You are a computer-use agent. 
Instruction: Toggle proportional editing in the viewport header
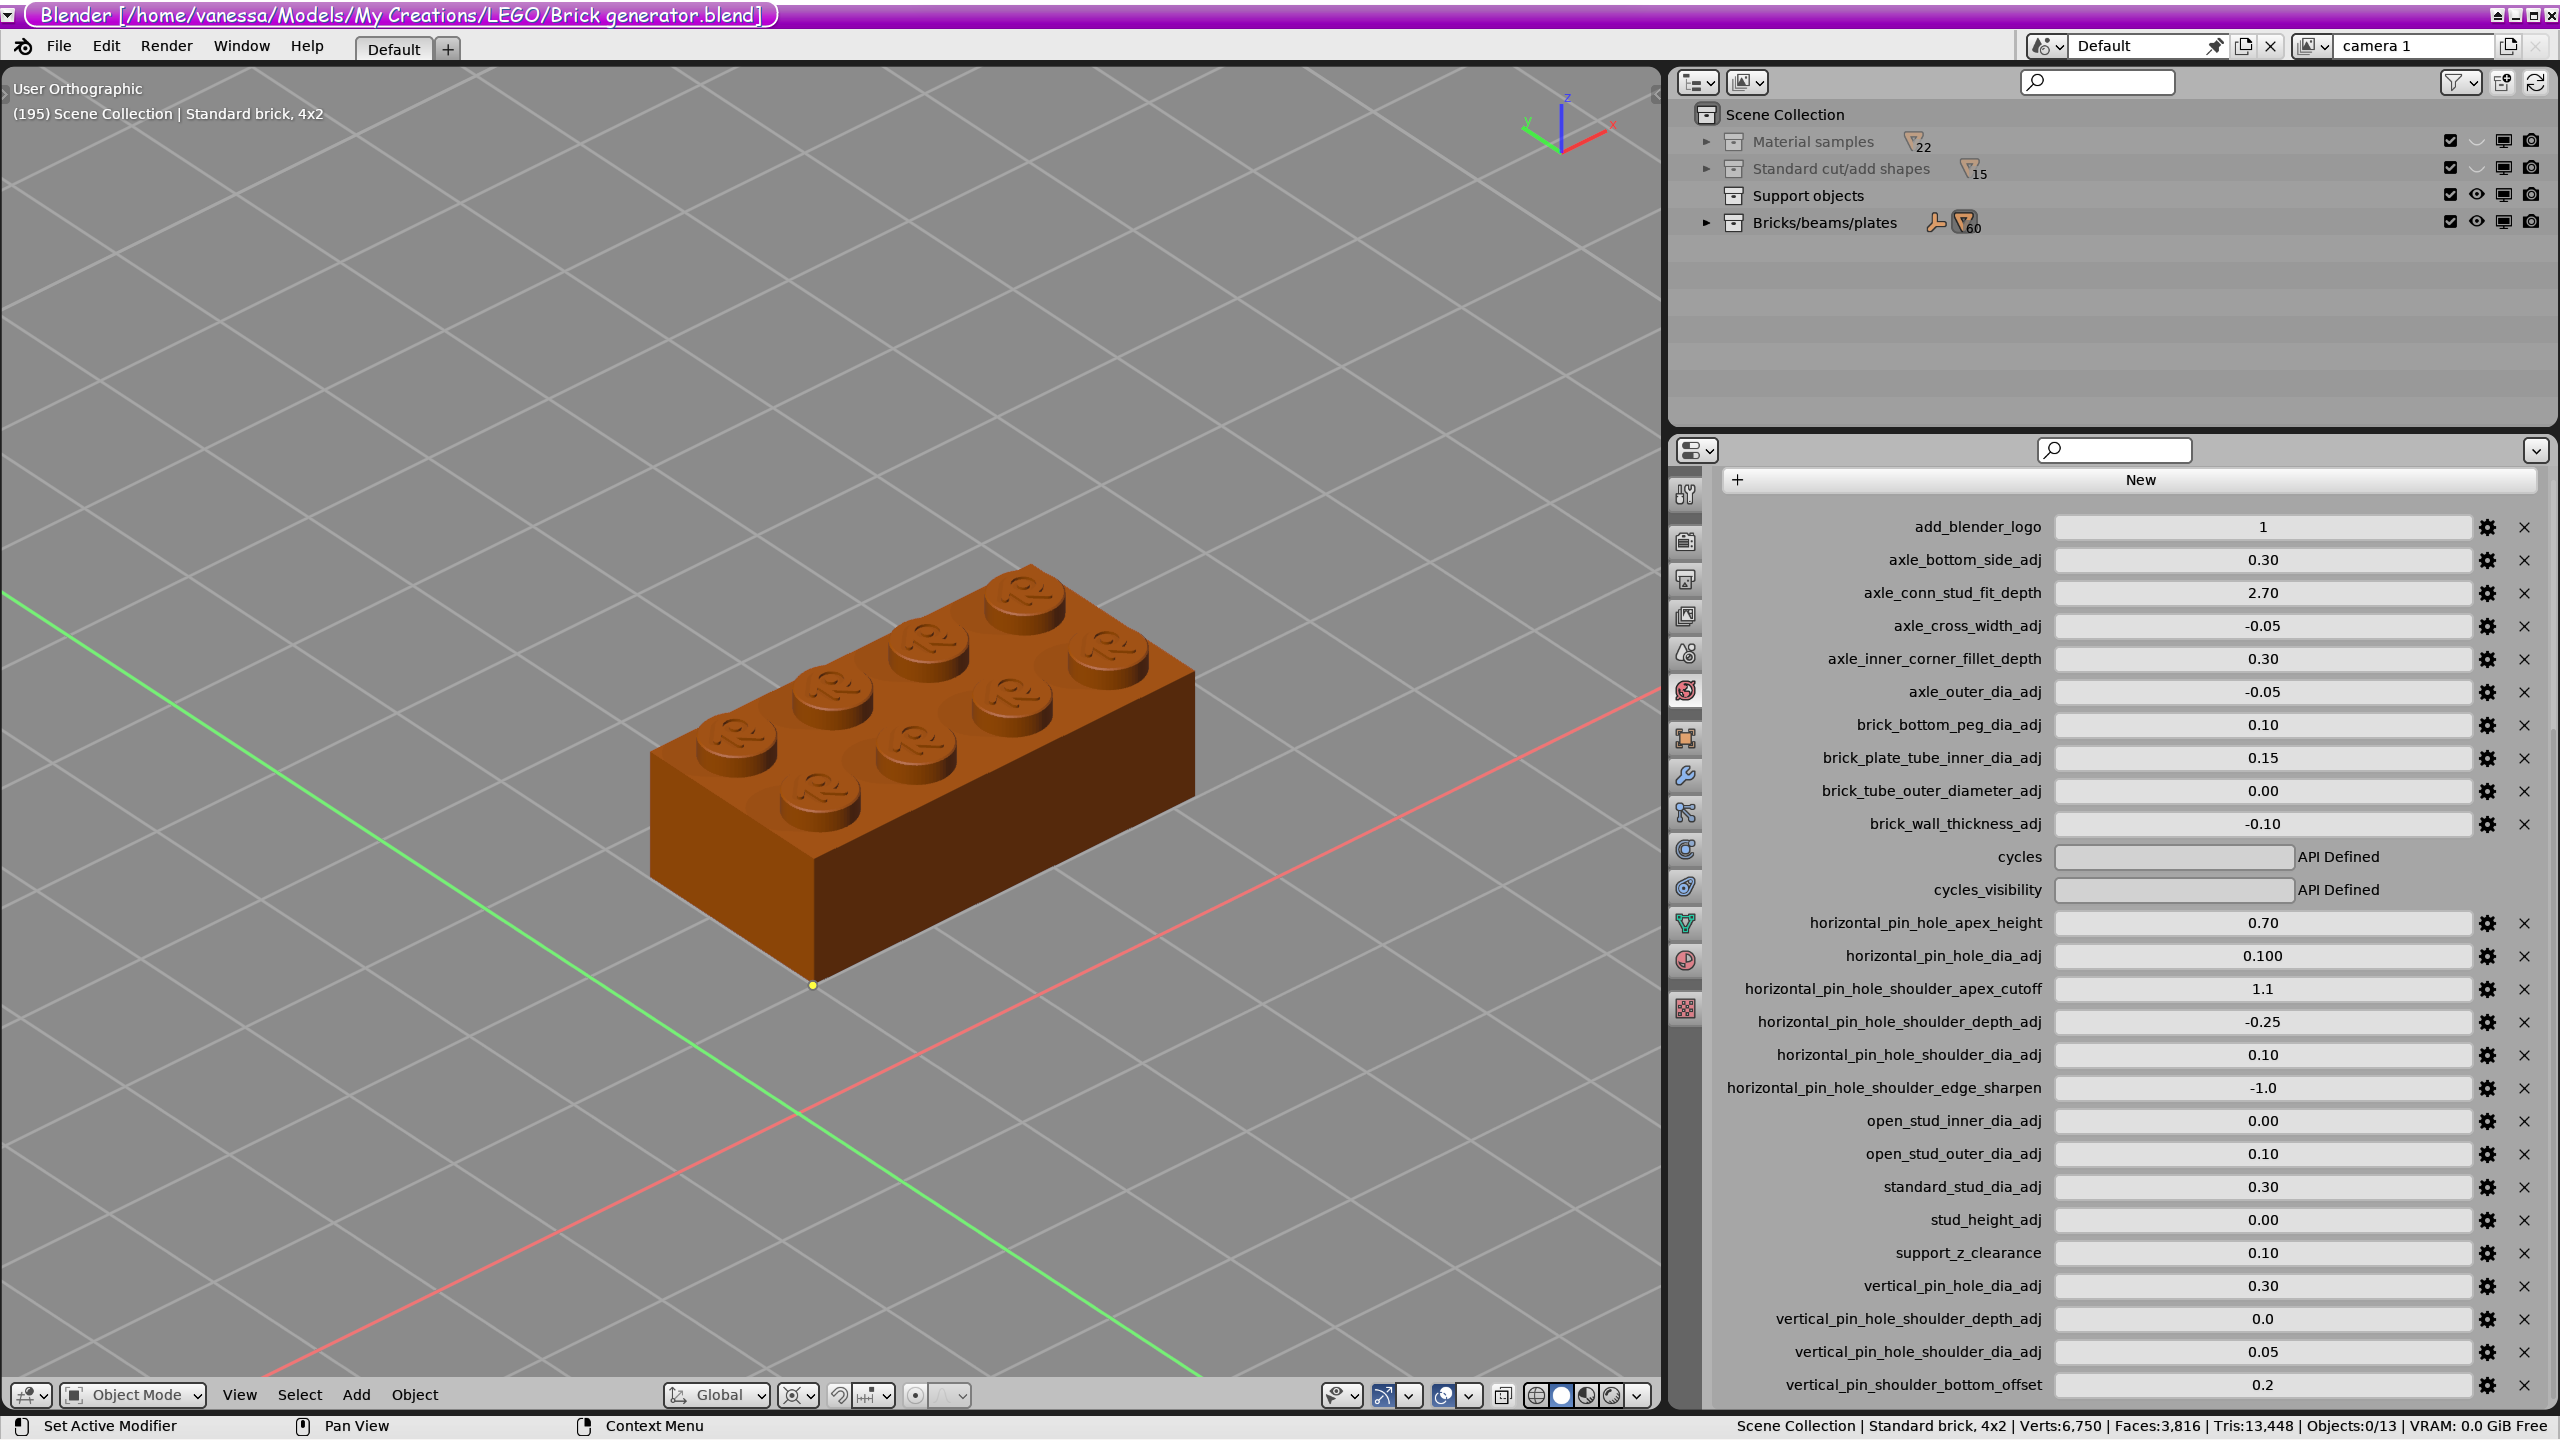coord(914,1395)
